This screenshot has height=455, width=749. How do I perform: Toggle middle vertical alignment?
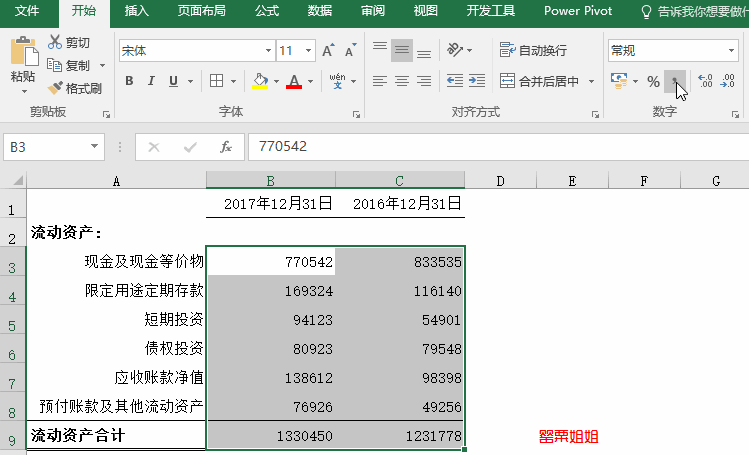(402, 51)
